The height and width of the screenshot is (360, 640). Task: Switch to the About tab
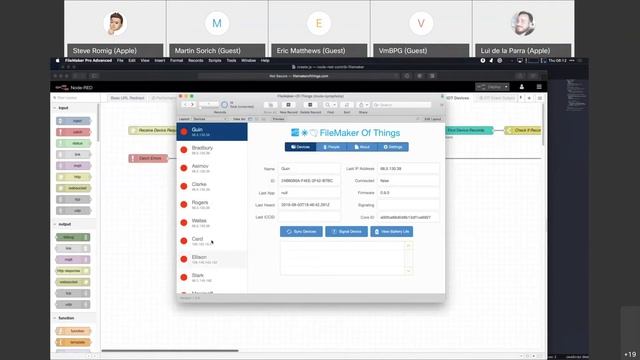362,147
